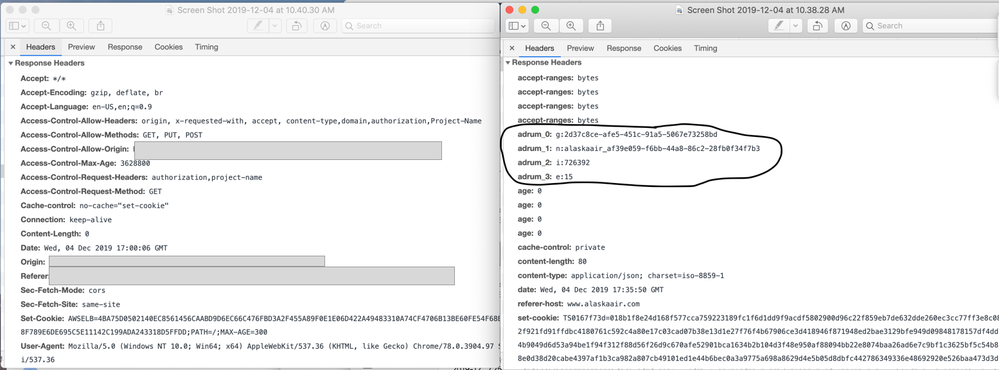The width and height of the screenshot is (999, 370).
Task: Click 'Content-Length: 0' row
Action: (54, 234)
